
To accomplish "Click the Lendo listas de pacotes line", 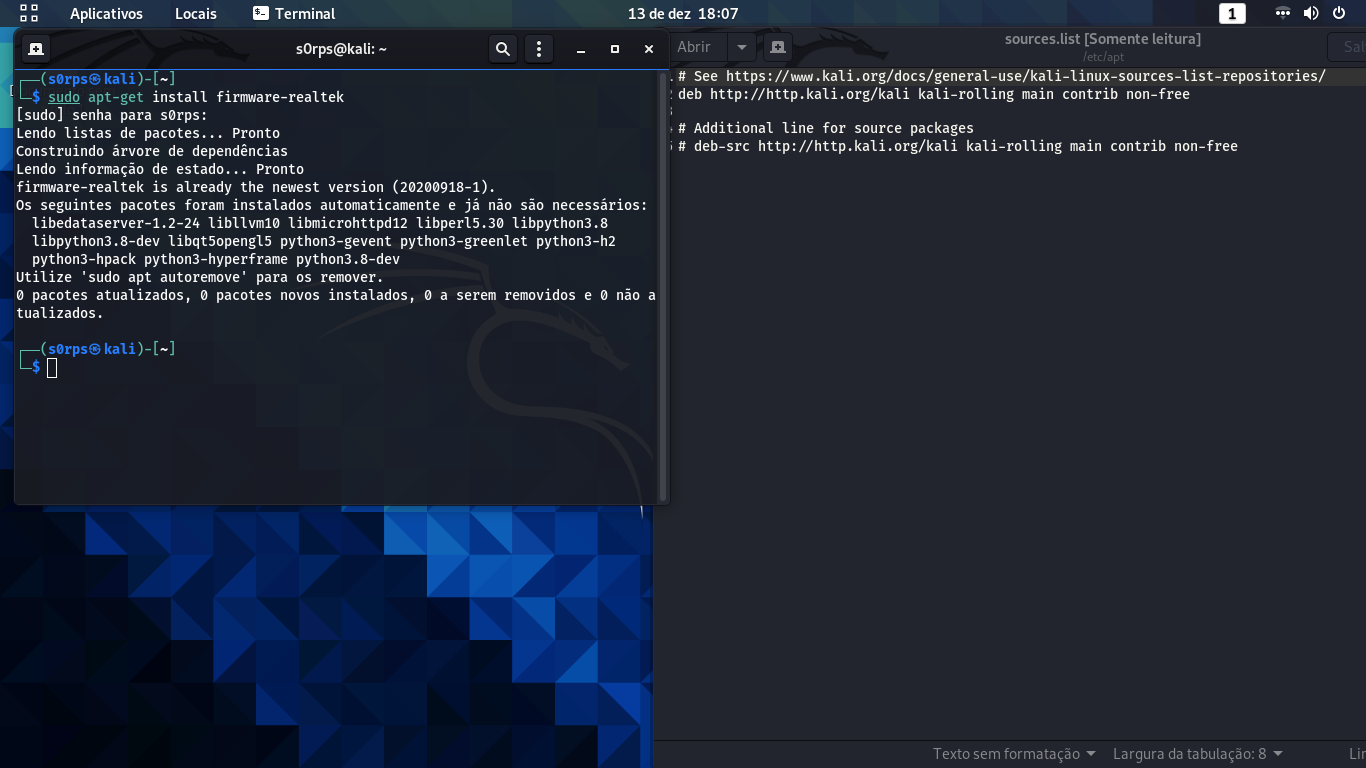I will (148, 133).
